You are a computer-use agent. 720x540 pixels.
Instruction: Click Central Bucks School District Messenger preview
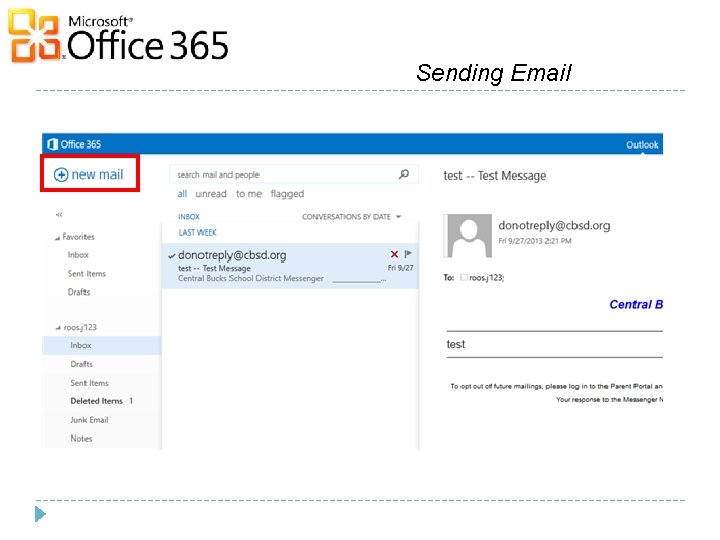point(251,278)
